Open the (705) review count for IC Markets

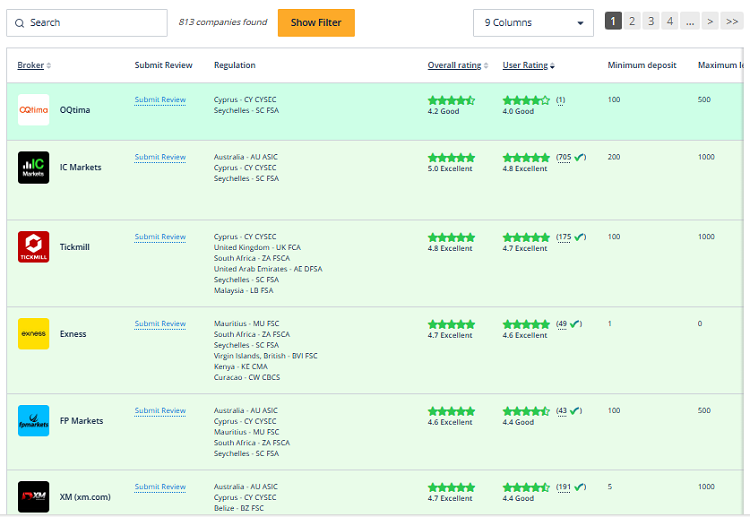click(x=564, y=157)
